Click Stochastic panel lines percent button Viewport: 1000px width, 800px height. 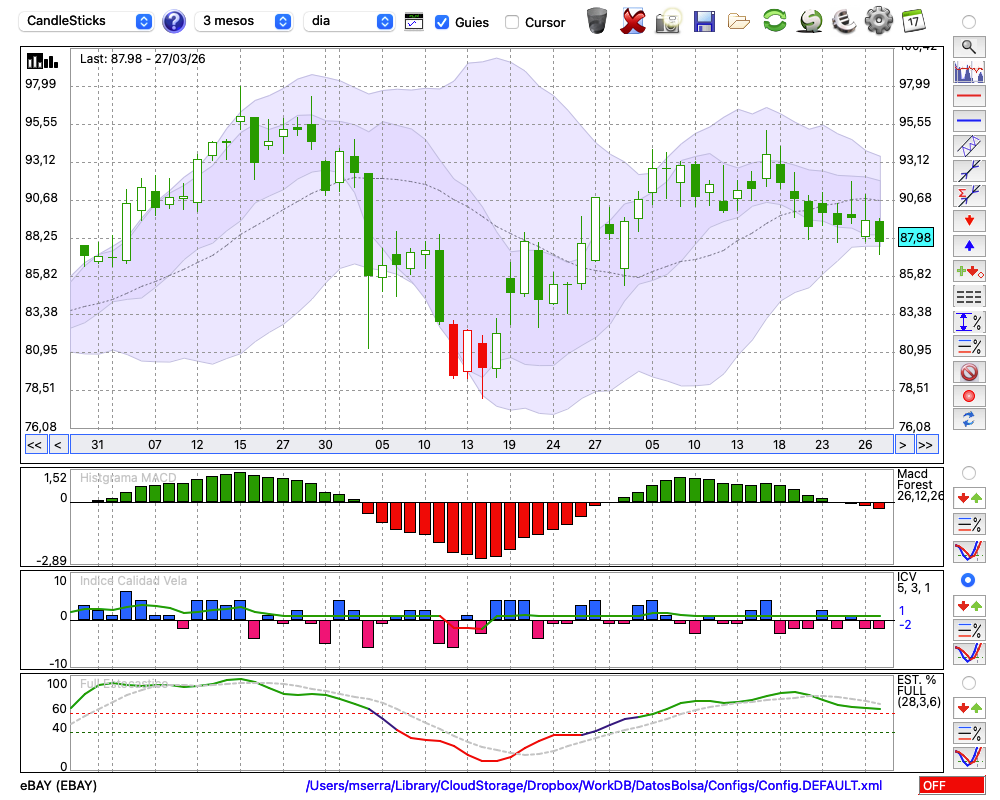969,732
